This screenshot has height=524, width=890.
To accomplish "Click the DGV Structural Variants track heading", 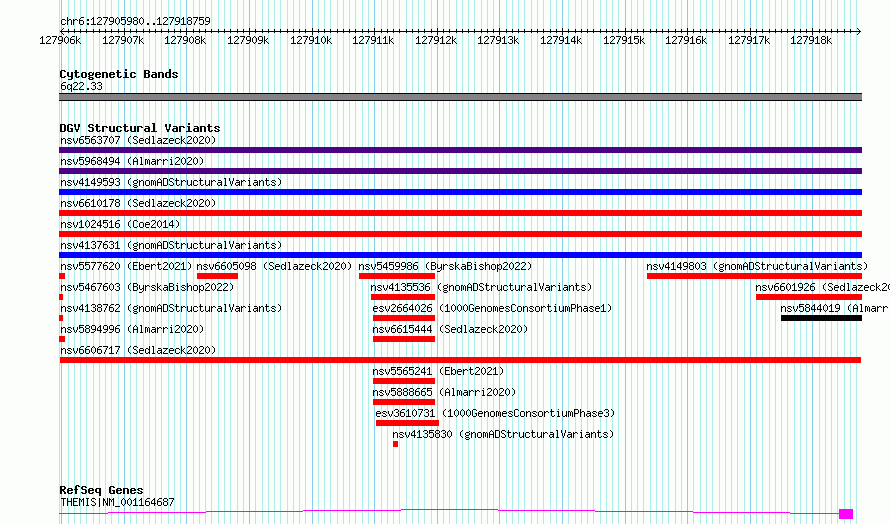I will [140, 128].
